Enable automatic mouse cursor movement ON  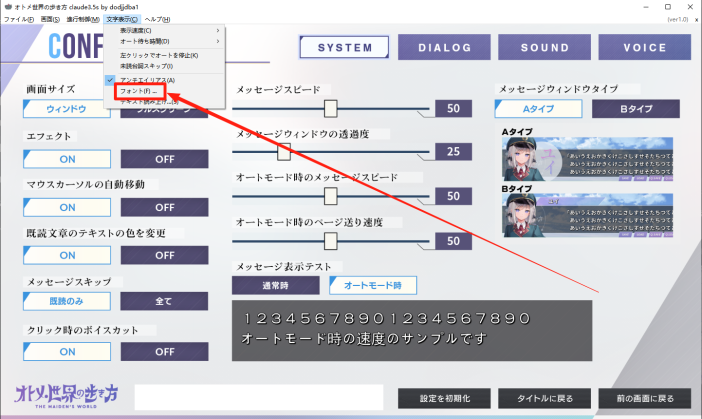[x=68, y=207]
